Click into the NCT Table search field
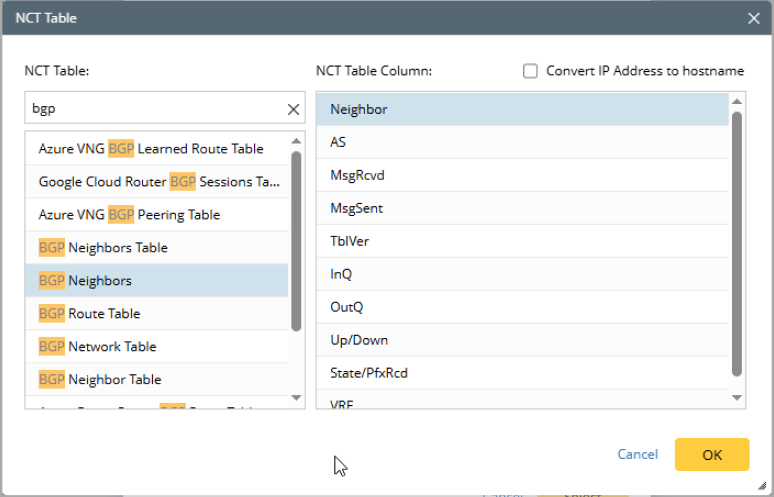The image size is (774, 497). pos(150,109)
